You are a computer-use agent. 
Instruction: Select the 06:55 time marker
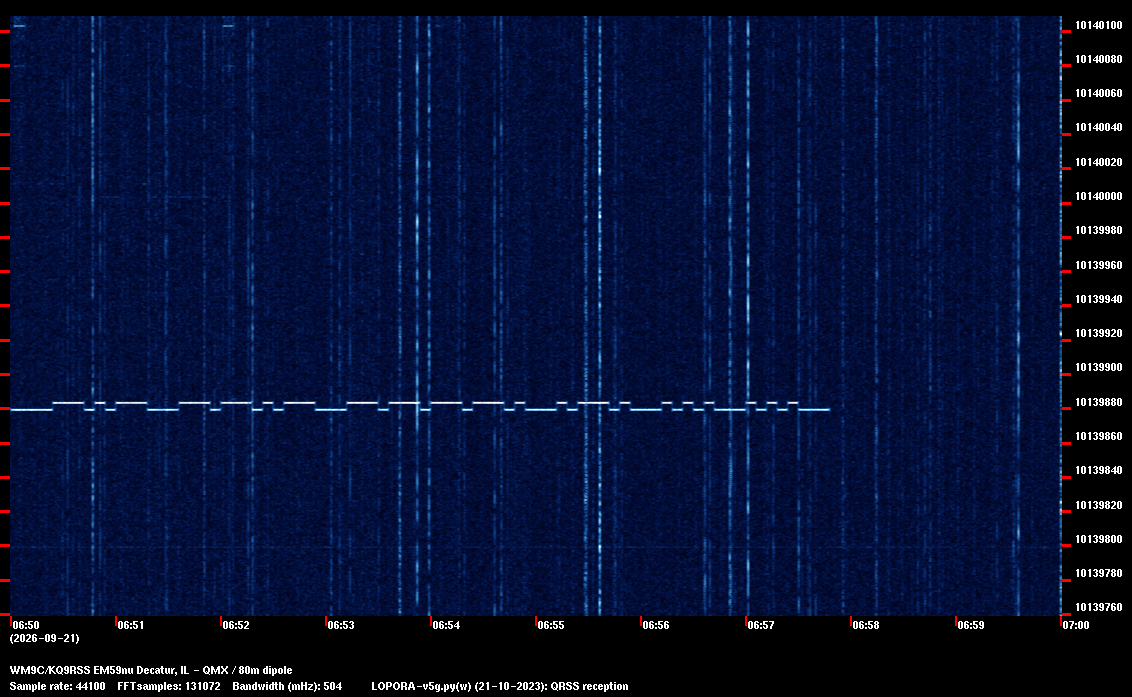coord(550,625)
